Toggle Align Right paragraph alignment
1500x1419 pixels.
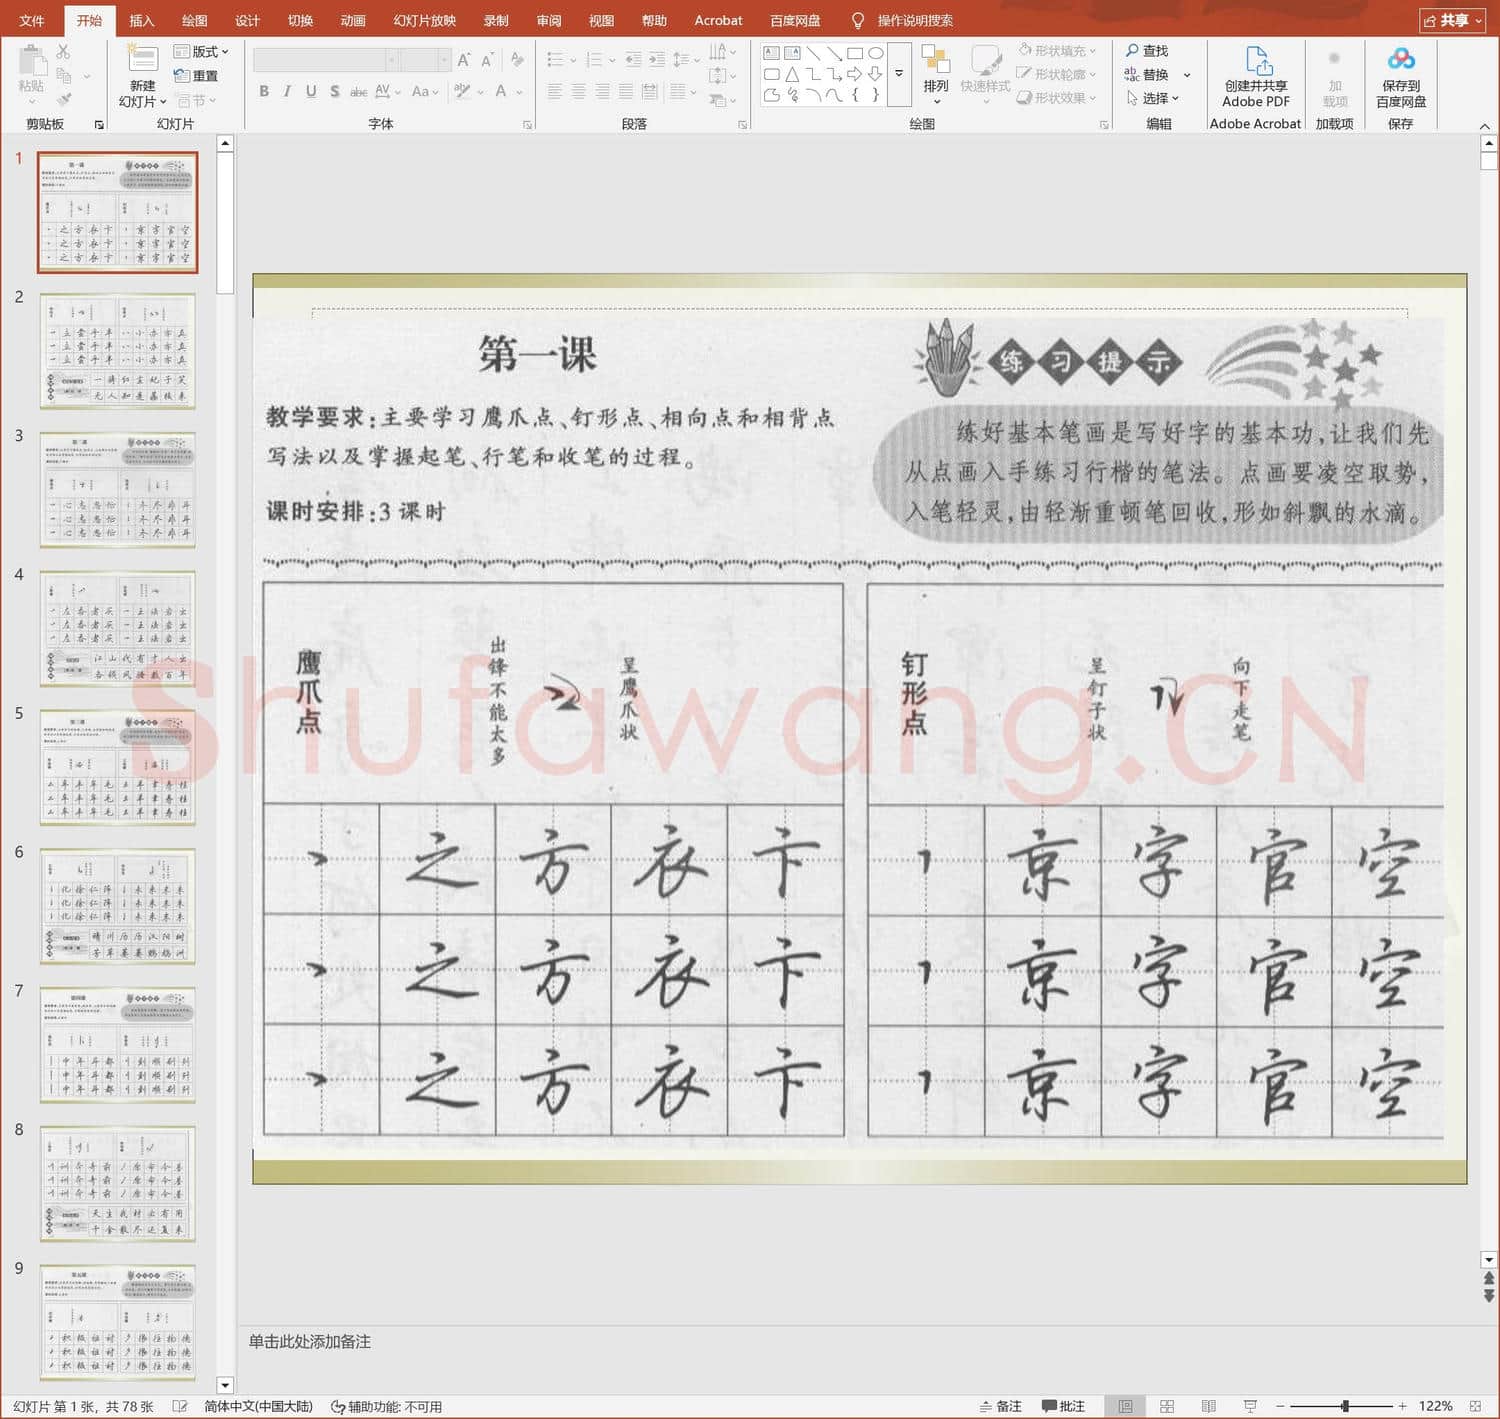pos(602,91)
